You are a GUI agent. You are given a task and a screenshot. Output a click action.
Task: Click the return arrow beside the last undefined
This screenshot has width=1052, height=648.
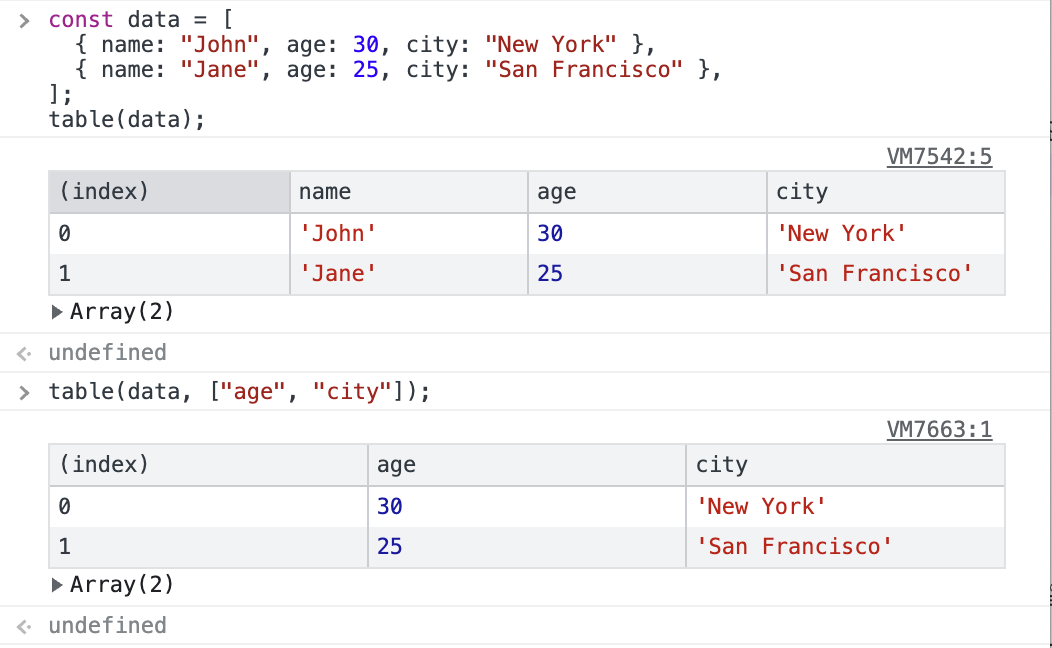(24, 626)
